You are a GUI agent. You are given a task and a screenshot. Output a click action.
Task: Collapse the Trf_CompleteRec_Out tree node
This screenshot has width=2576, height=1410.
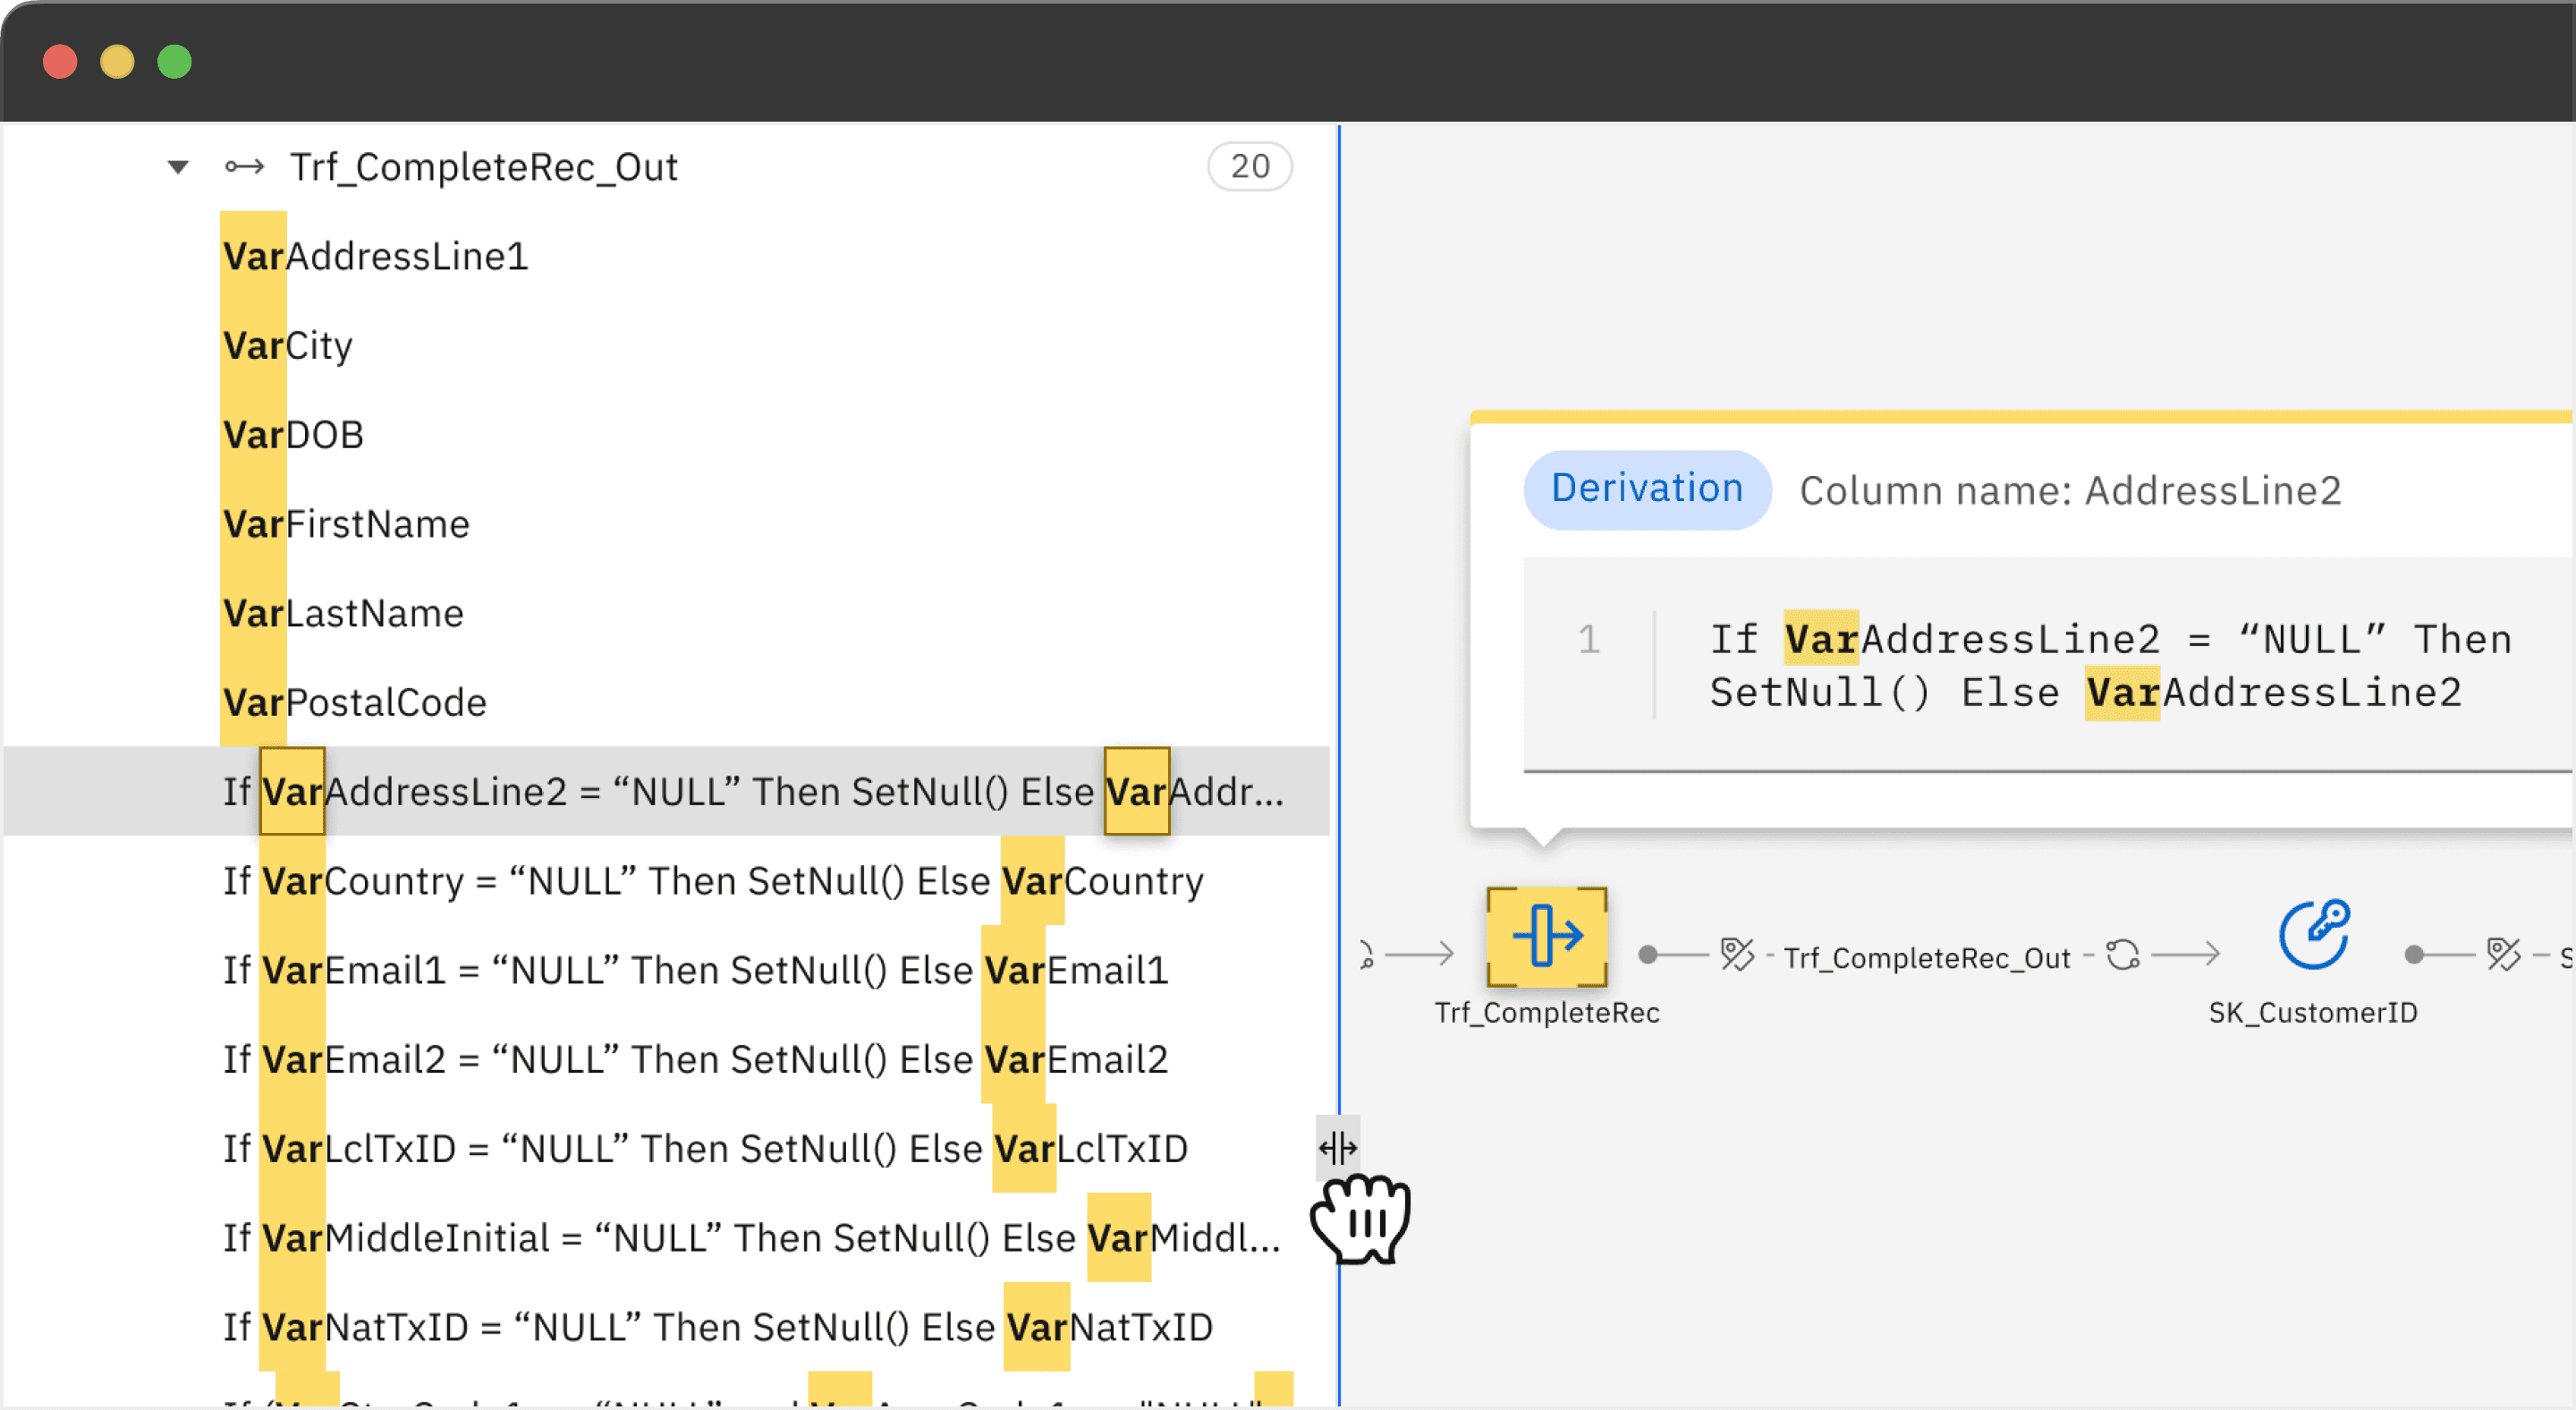point(178,167)
